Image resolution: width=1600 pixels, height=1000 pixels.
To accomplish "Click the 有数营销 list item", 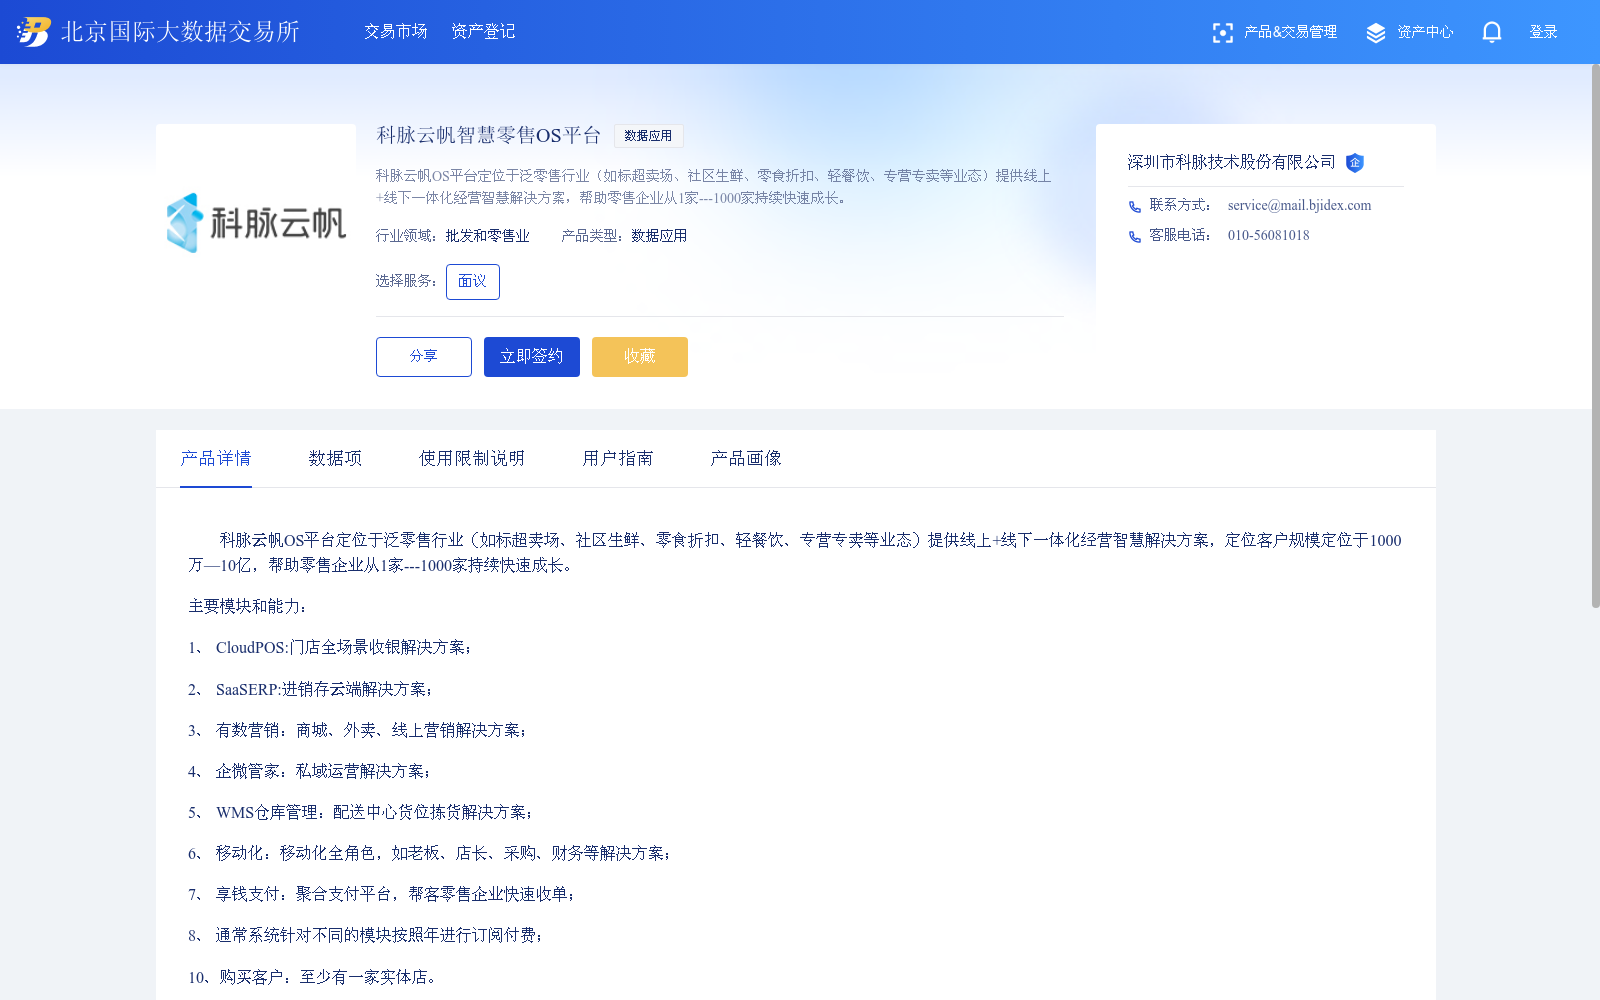I will 357,731.
